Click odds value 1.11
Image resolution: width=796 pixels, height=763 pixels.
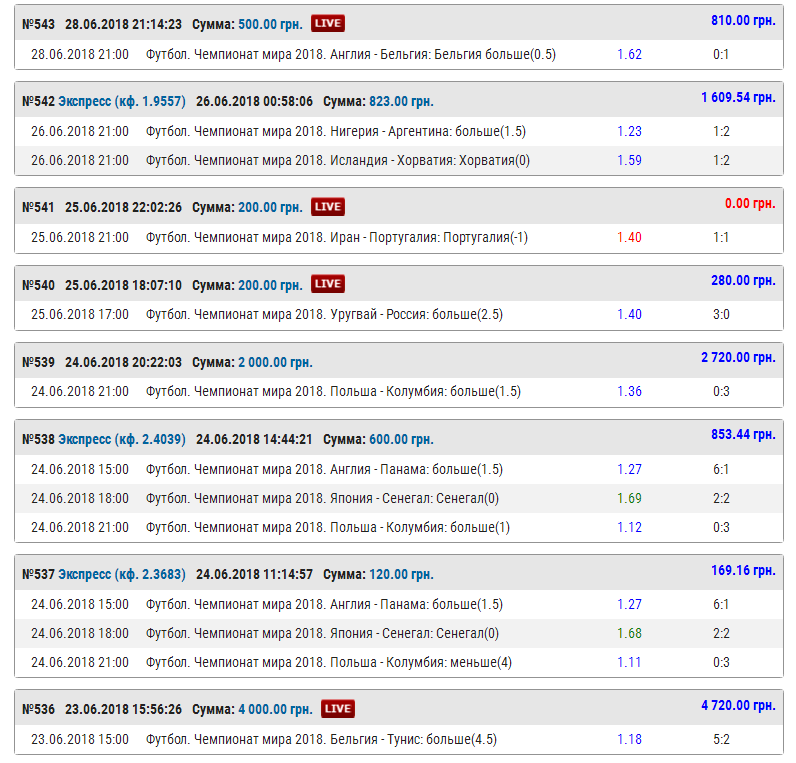(x=629, y=662)
